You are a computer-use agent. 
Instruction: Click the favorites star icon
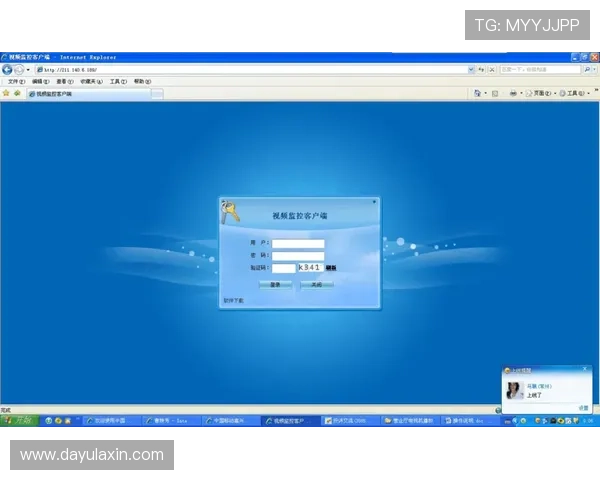[6, 93]
